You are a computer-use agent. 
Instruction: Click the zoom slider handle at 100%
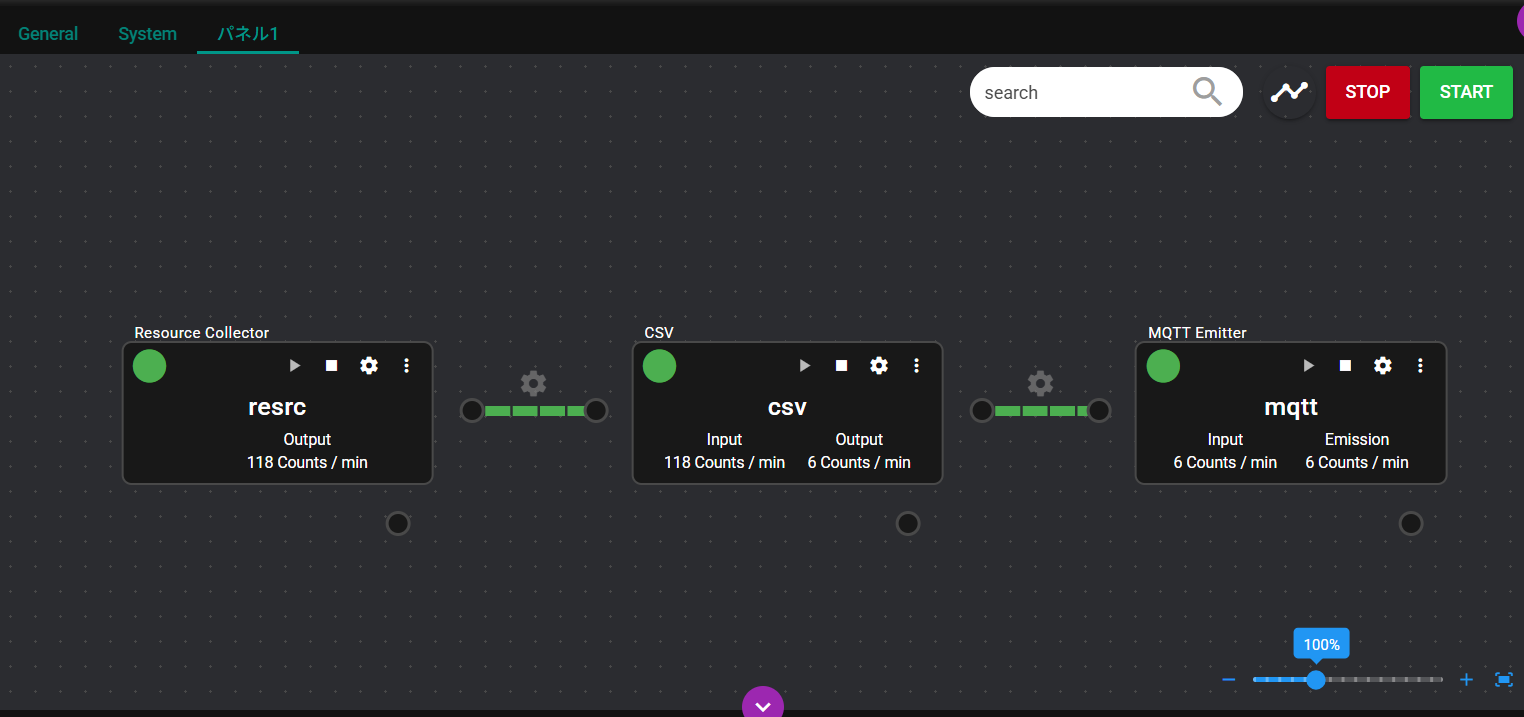point(1316,680)
